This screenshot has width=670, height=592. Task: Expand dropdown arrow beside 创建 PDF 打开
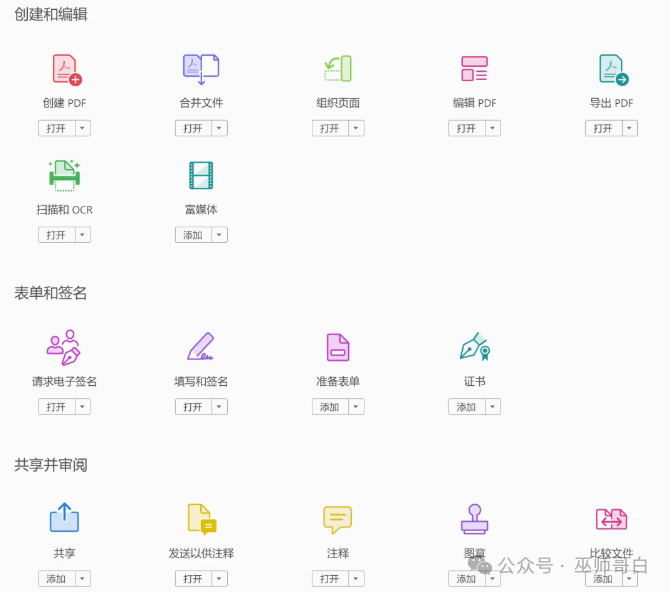pos(83,128)
